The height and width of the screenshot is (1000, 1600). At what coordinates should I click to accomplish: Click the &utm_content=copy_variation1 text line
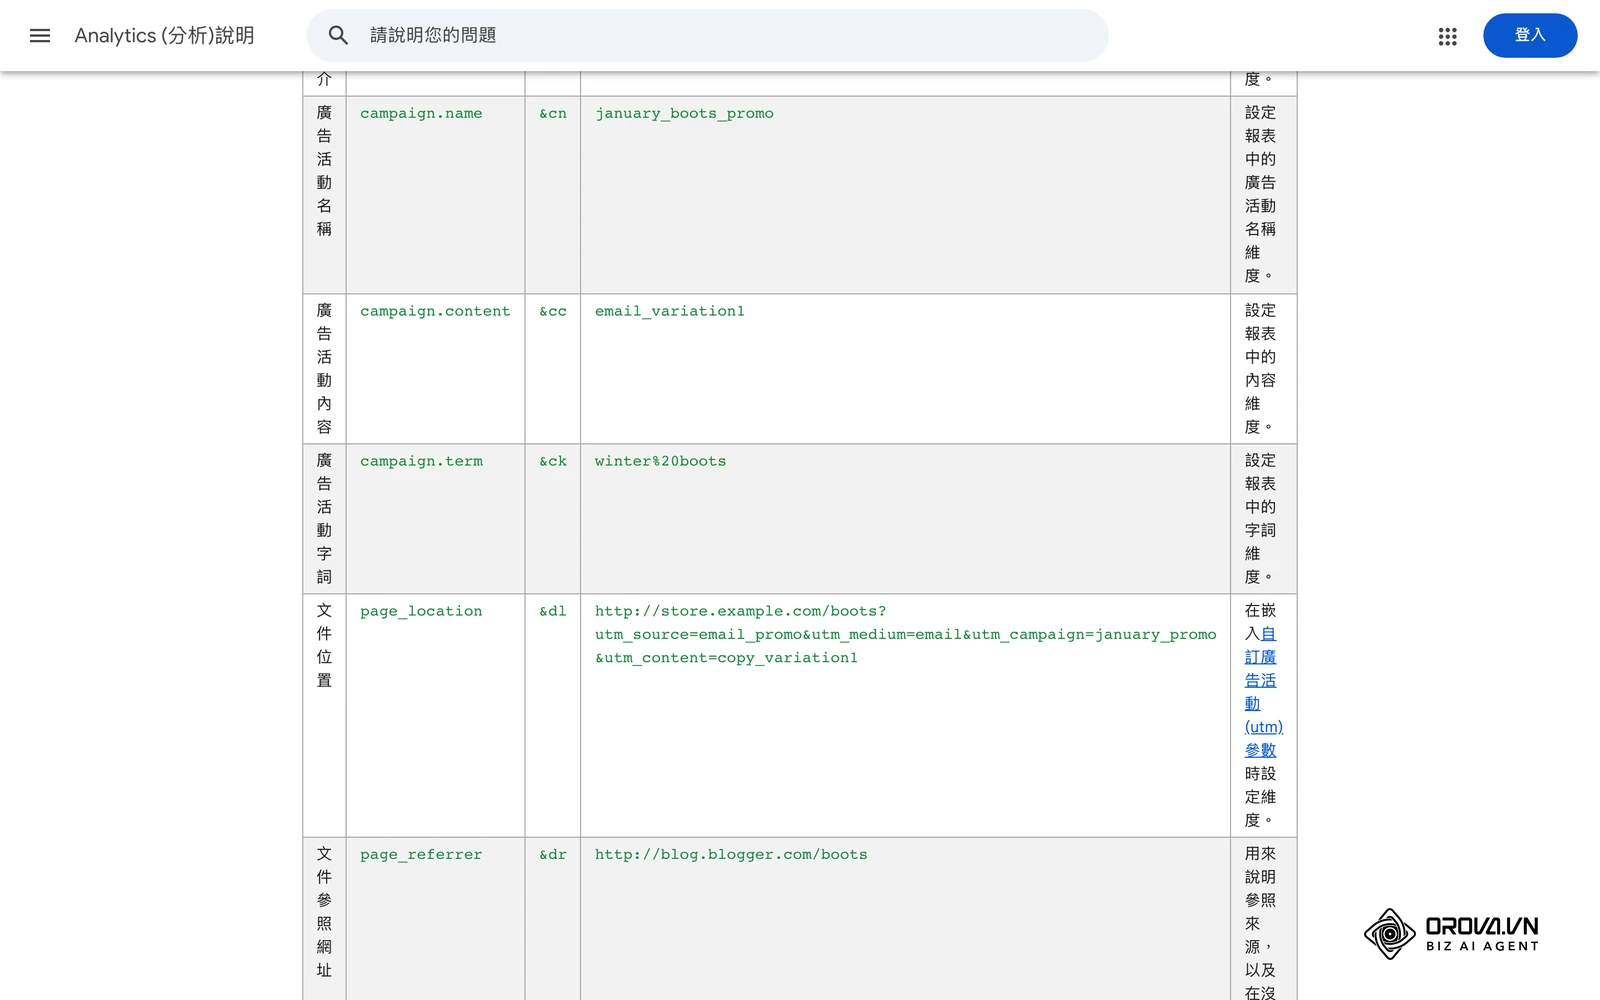tap(726, 658)
